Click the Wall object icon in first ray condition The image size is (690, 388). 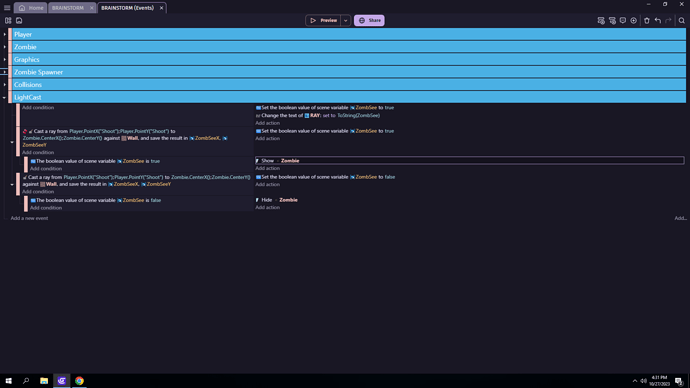(124, 138)
